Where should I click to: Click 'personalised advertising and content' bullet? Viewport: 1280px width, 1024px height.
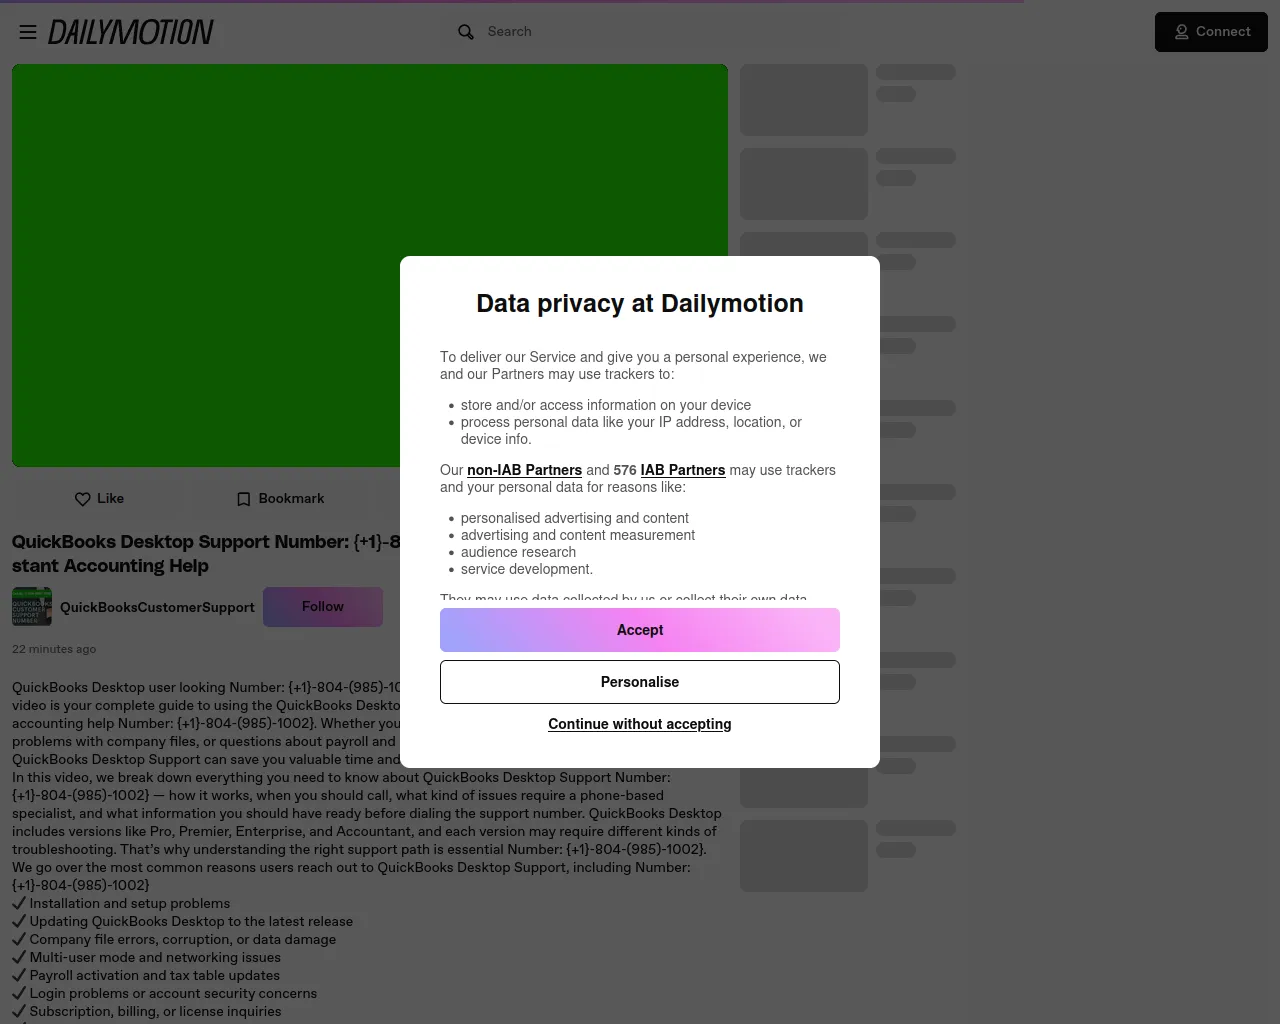pyautogui.click(x=575, y=518)
